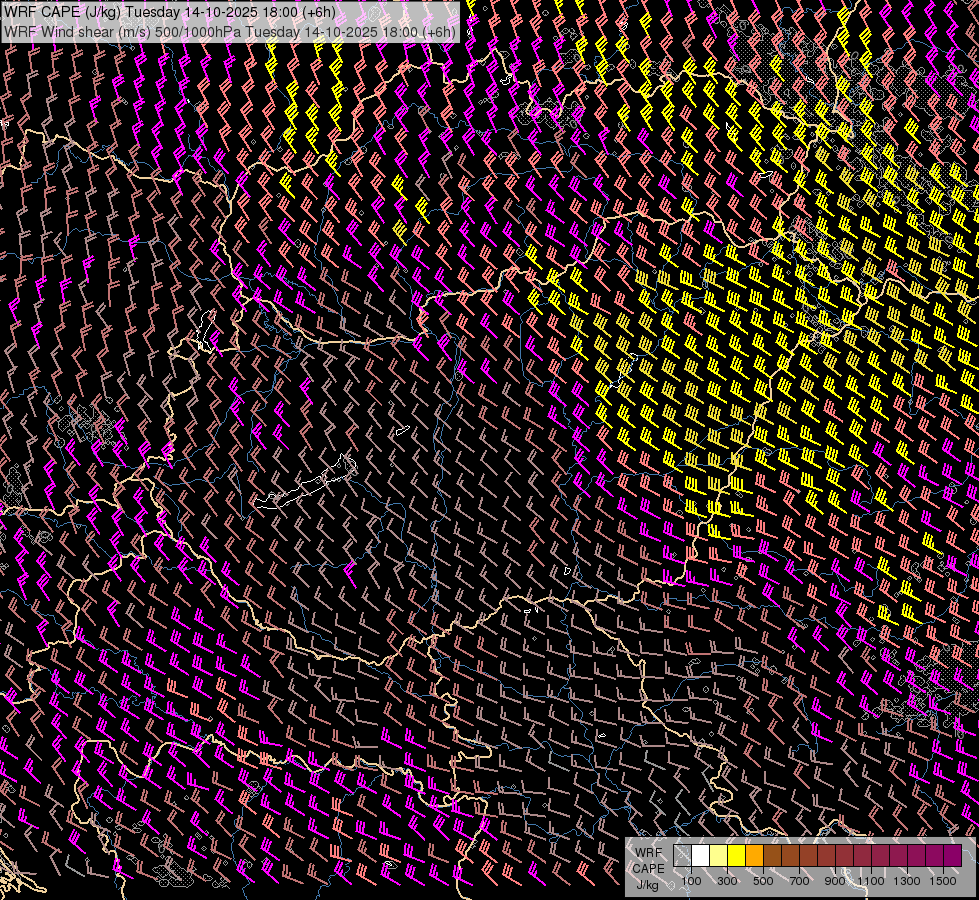Click the first brown swatch after orange
This screenshot has width=979, height=900.
(773, 855)
